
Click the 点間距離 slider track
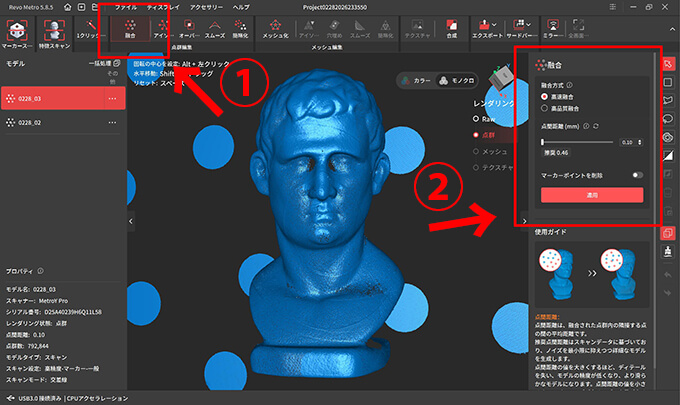pyautogui.click(x=580, y=143)
